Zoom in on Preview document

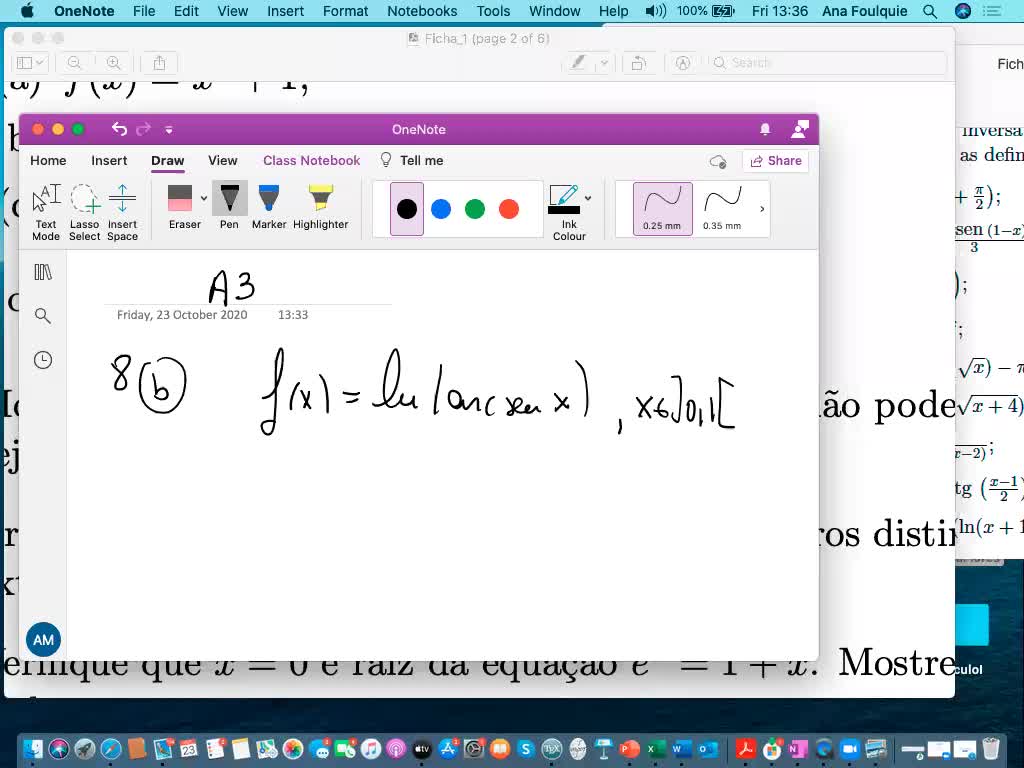114,63
